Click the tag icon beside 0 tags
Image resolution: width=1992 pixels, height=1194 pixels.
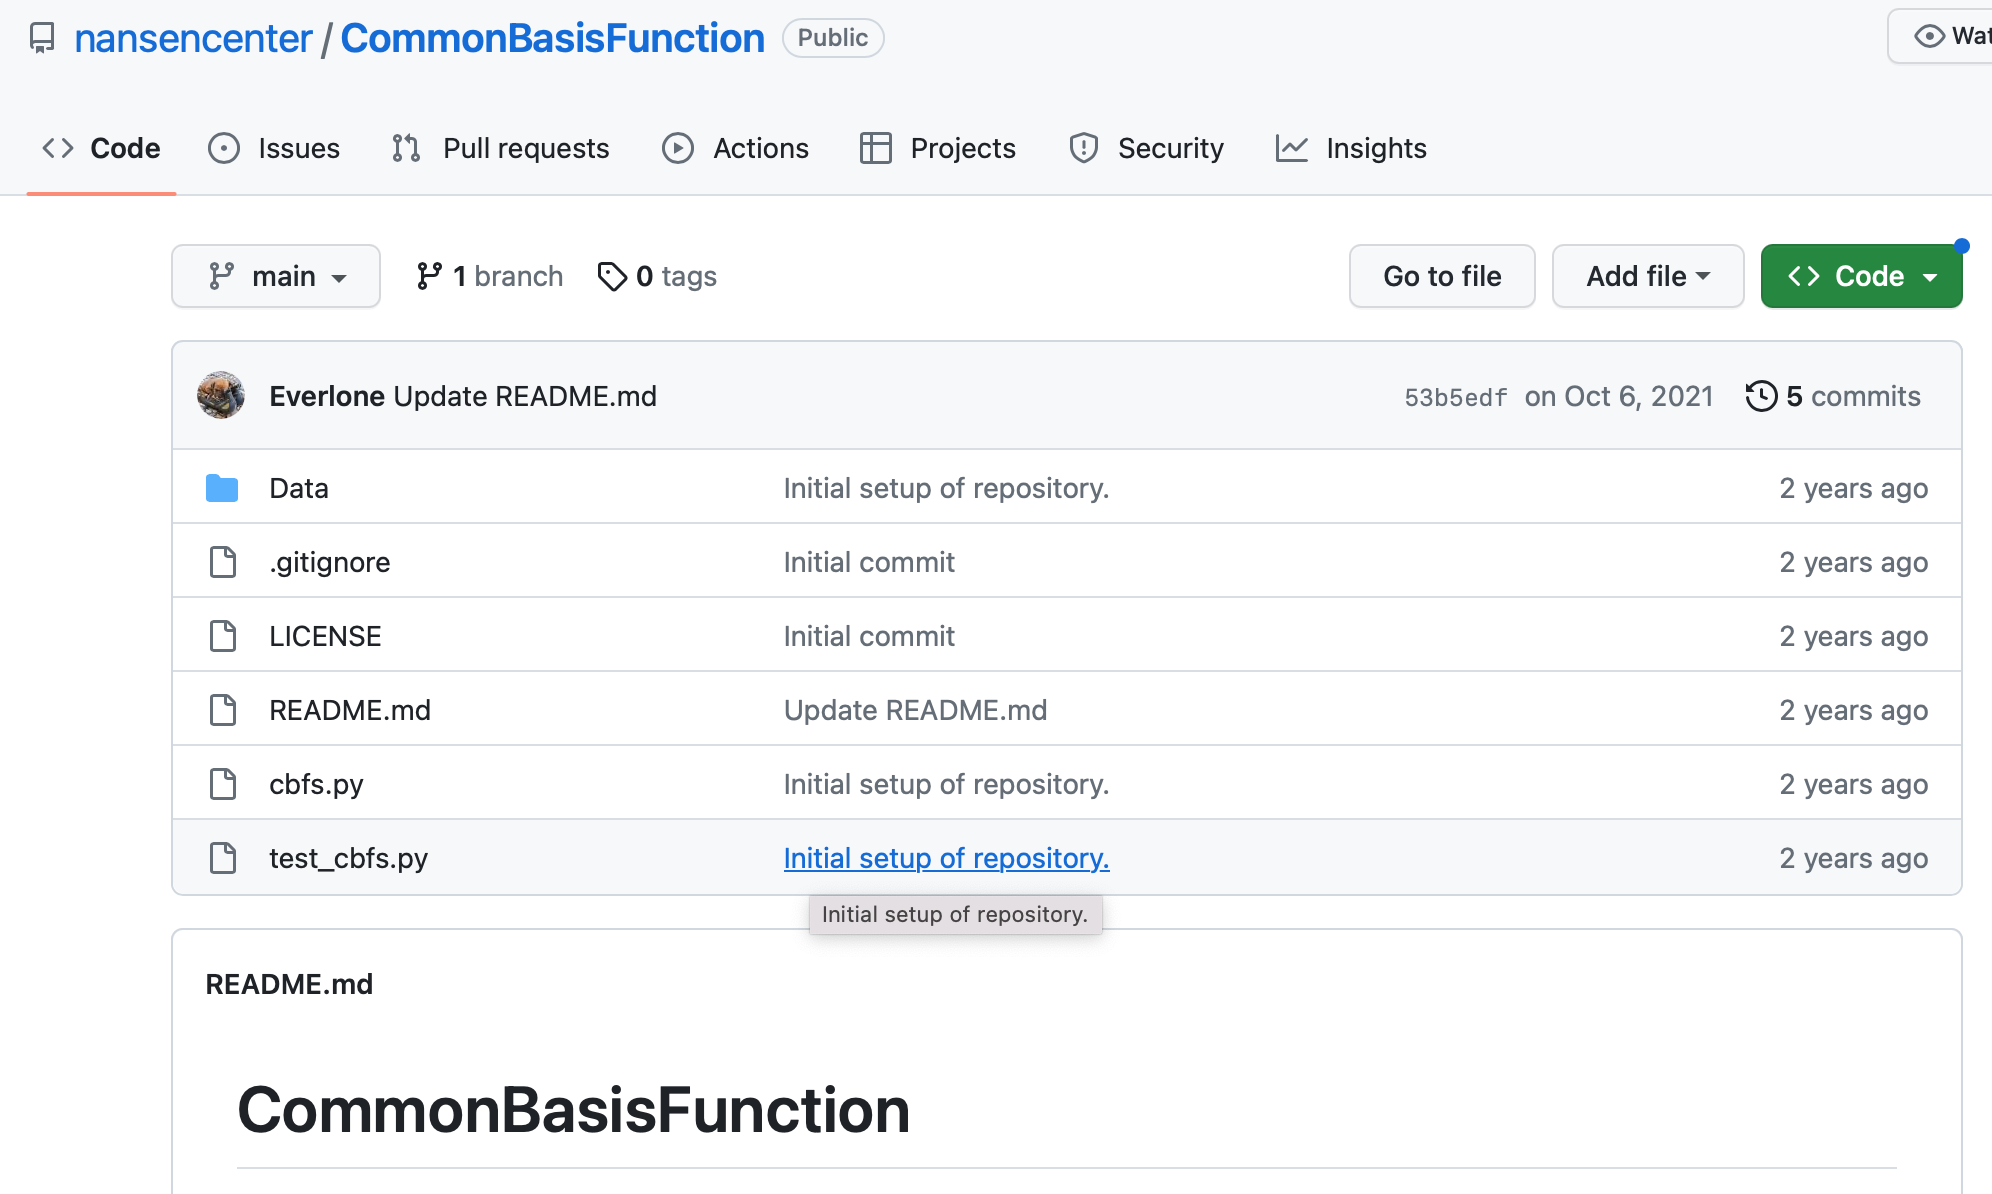(612, 276)
